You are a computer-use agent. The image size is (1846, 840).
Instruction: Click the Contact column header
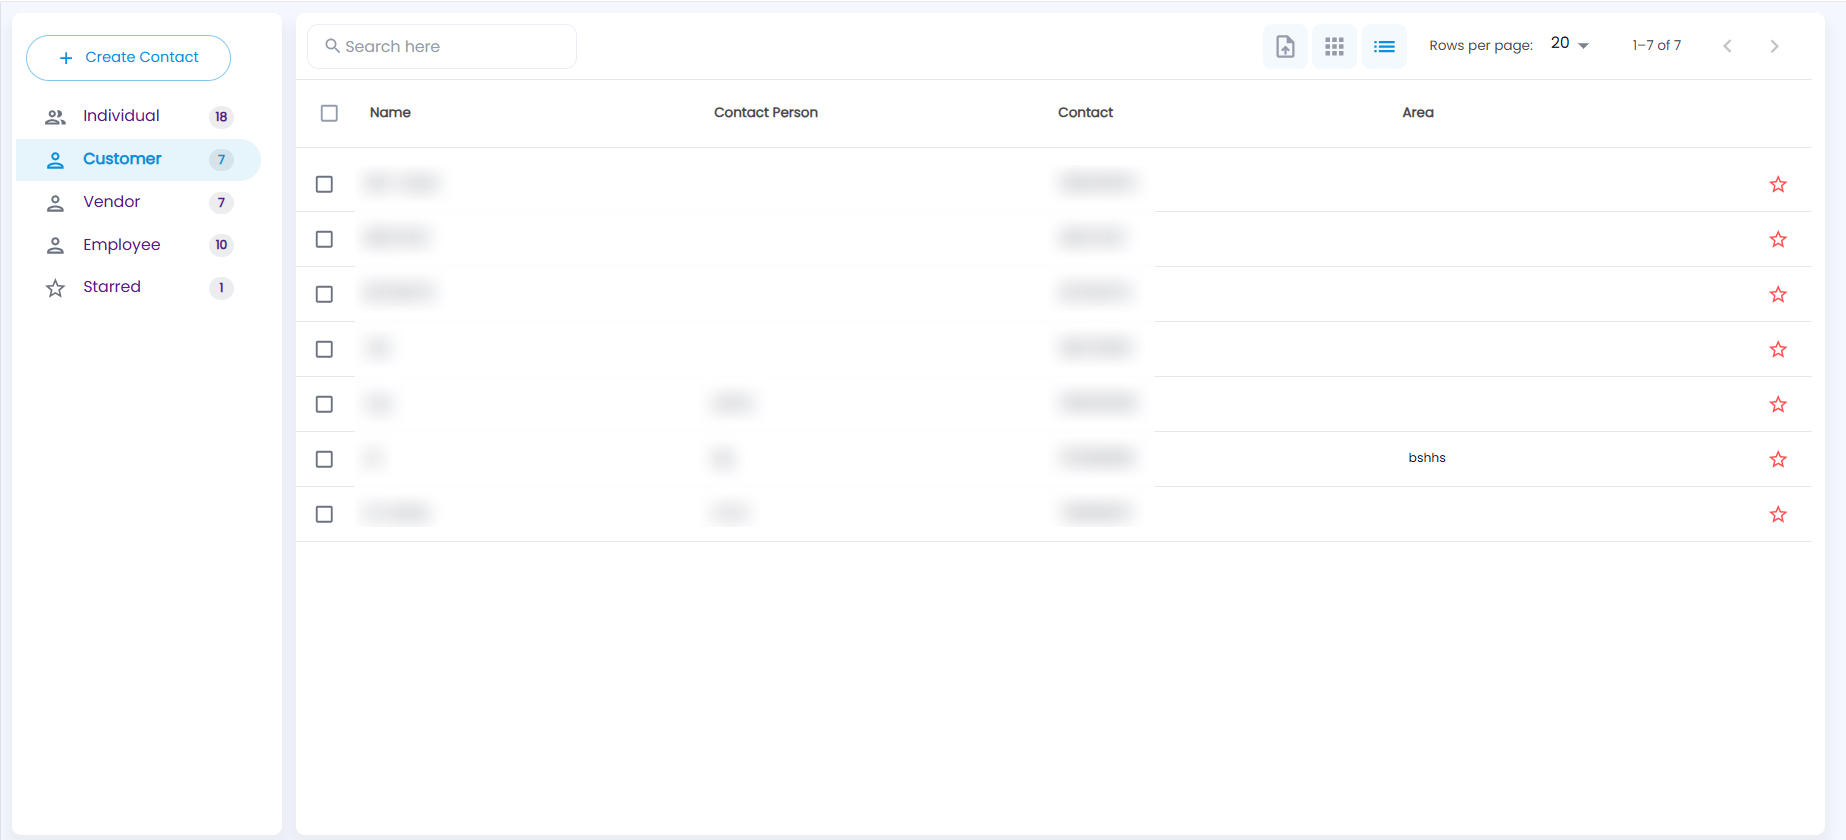coord(1085,113)
